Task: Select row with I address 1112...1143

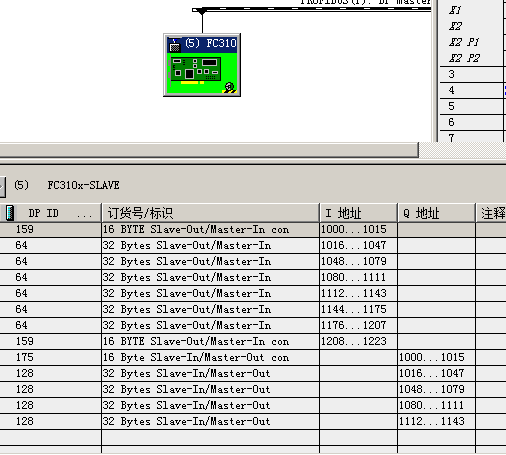Action: (253, 293)
